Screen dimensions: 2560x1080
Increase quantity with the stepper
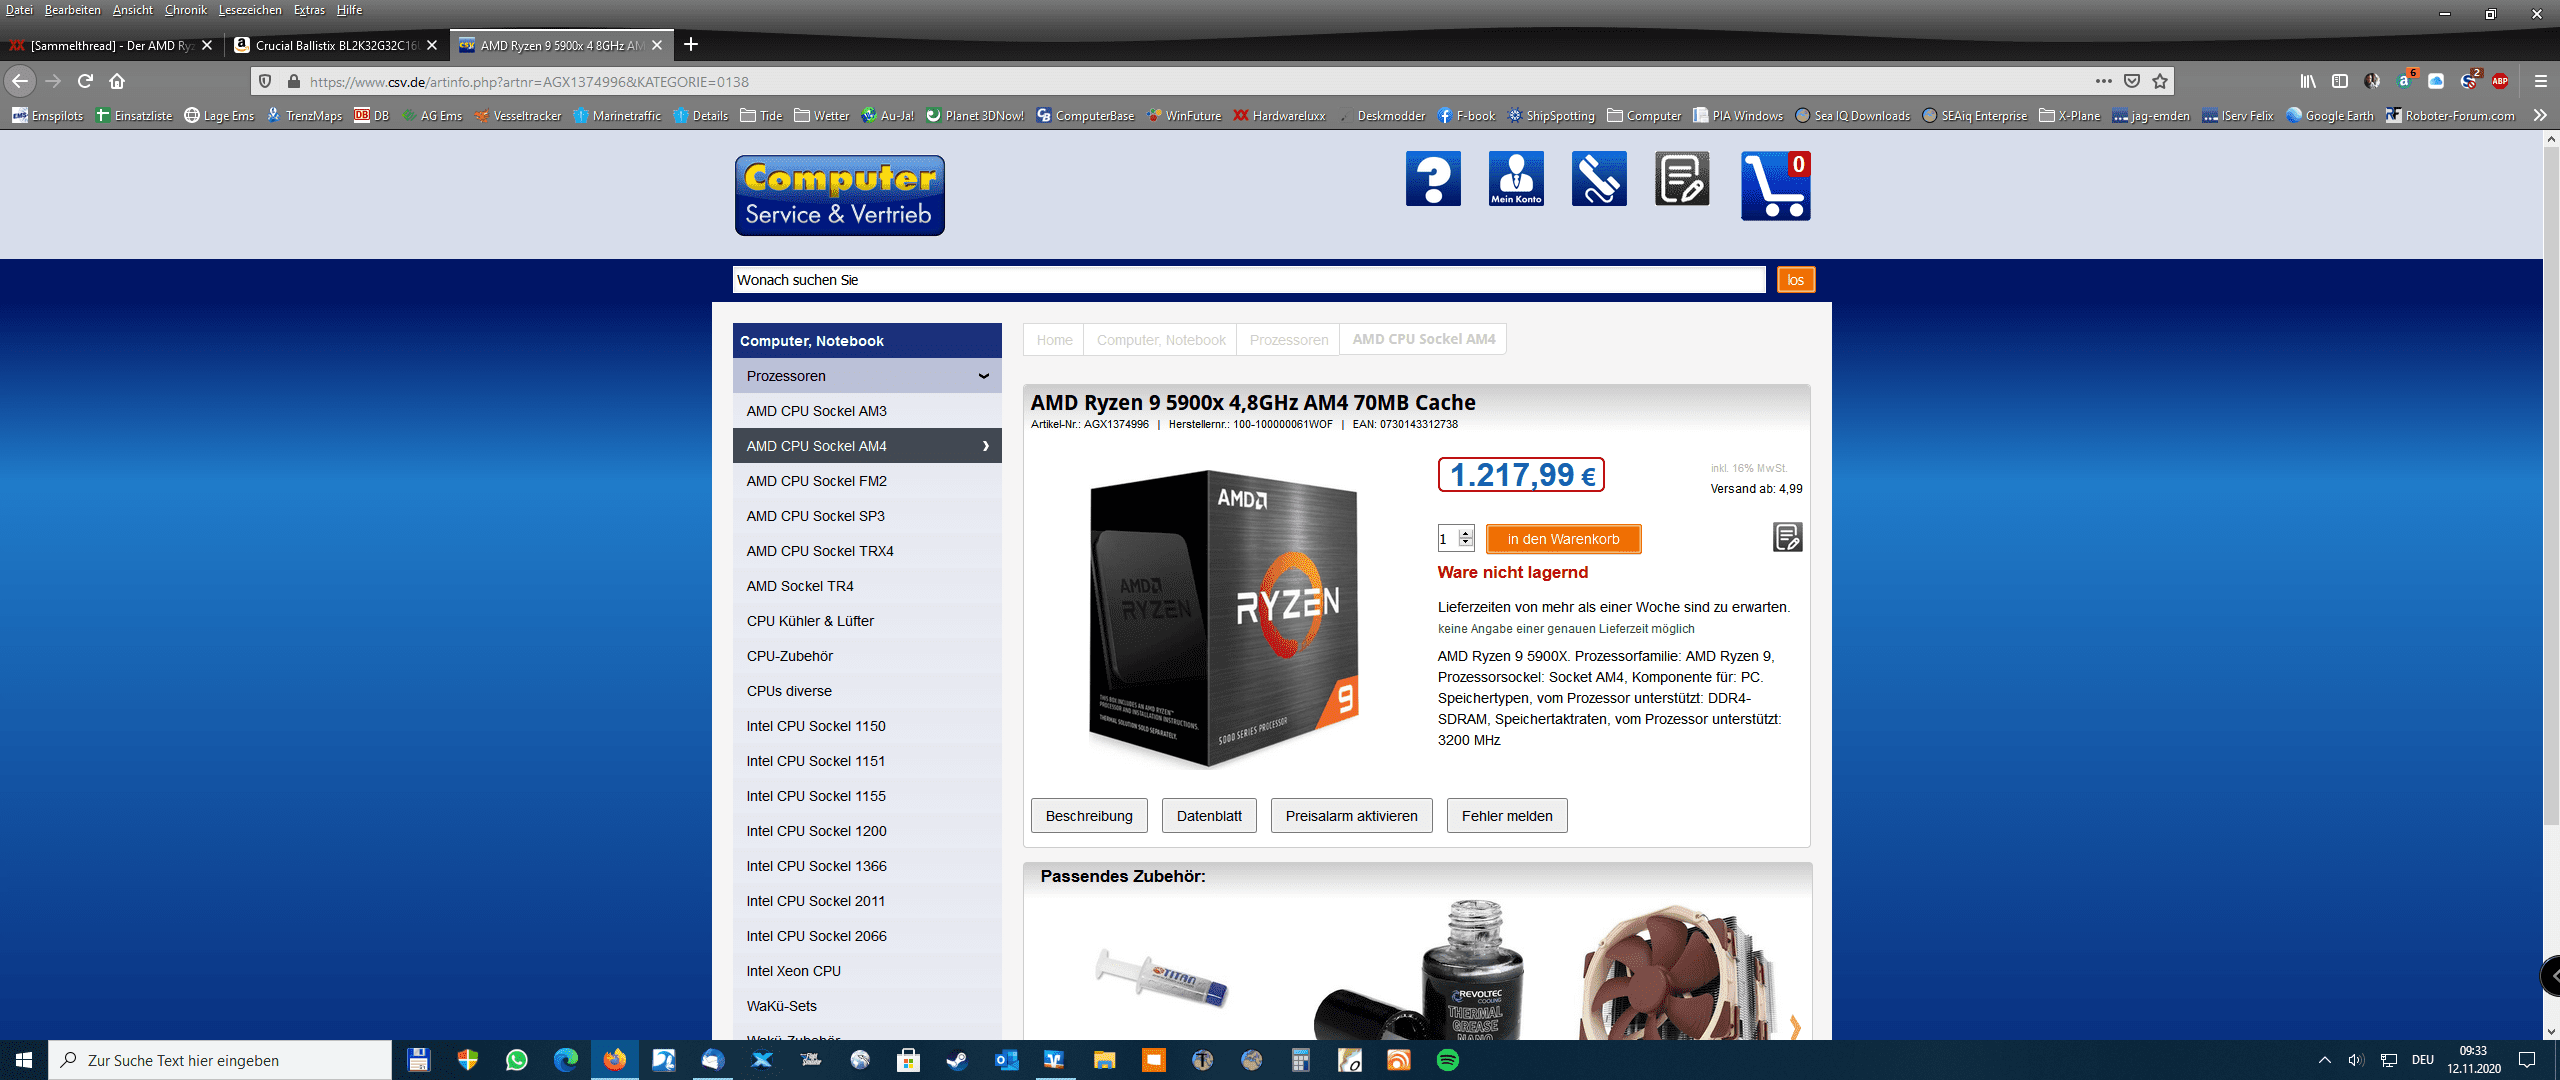click(x=1466, y=533)
